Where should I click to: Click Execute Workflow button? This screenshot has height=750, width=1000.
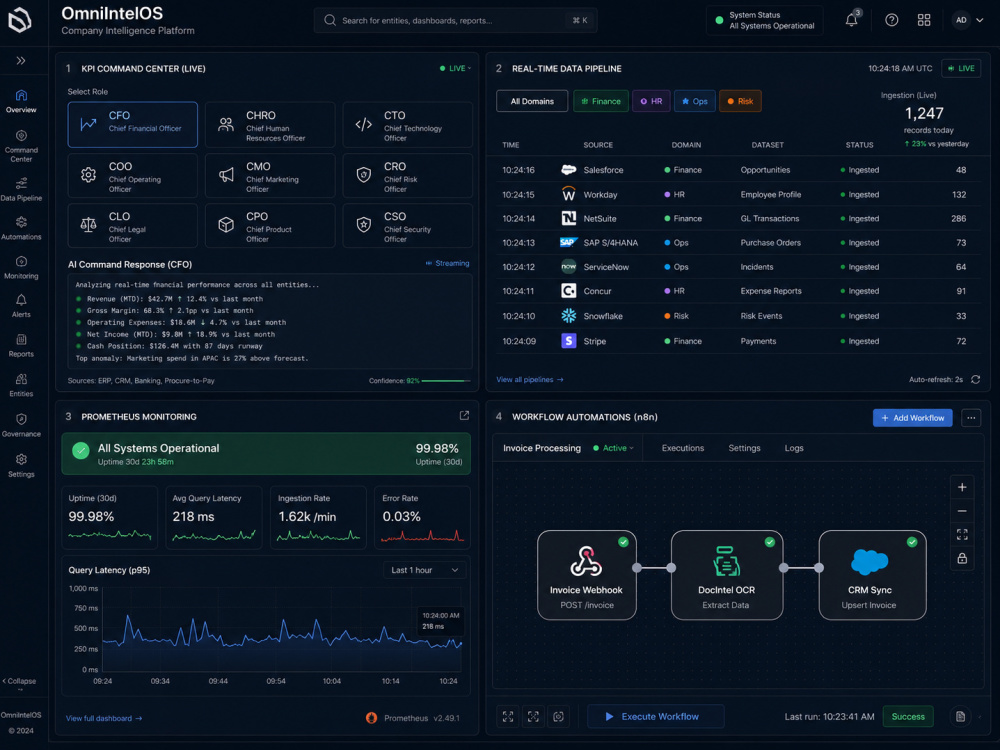[x=655, y=716]
